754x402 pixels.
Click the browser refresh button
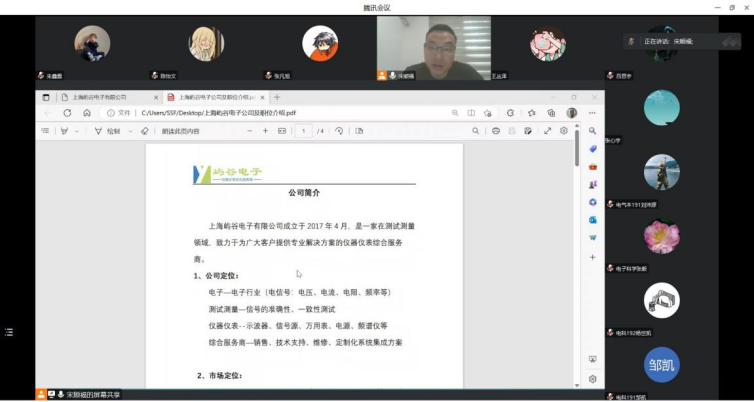[67, 113]
